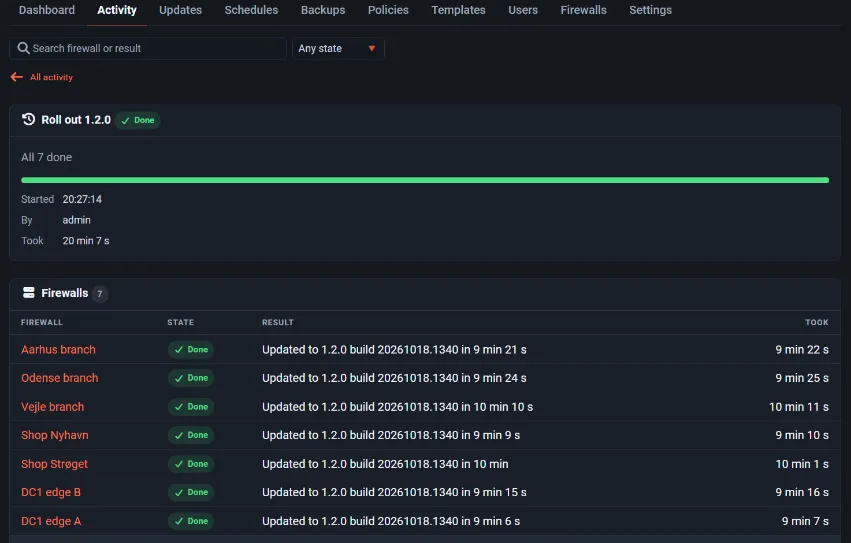The height and width of the screenshot is (543, 851).
Task: Click the 9 min 7 s took value
Action: click(805, 521)
